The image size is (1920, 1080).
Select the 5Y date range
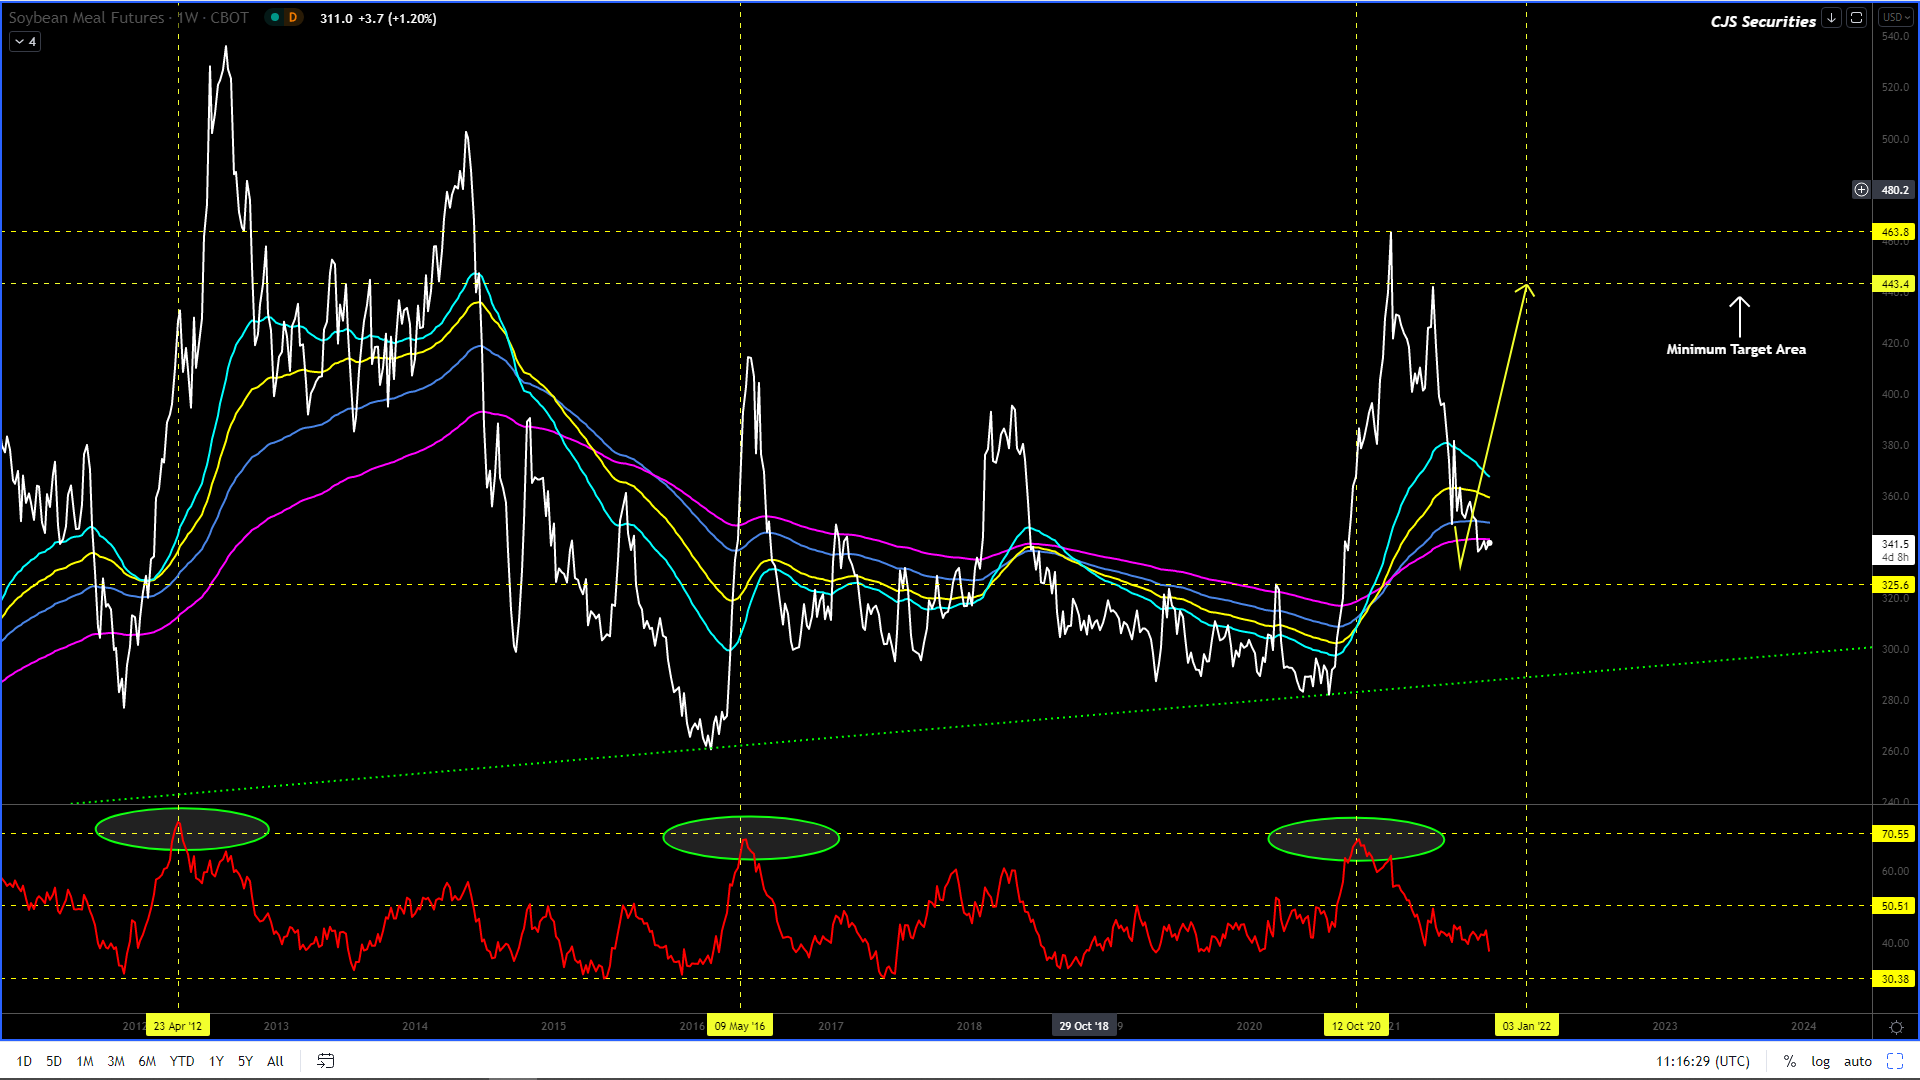[245, 1061]
